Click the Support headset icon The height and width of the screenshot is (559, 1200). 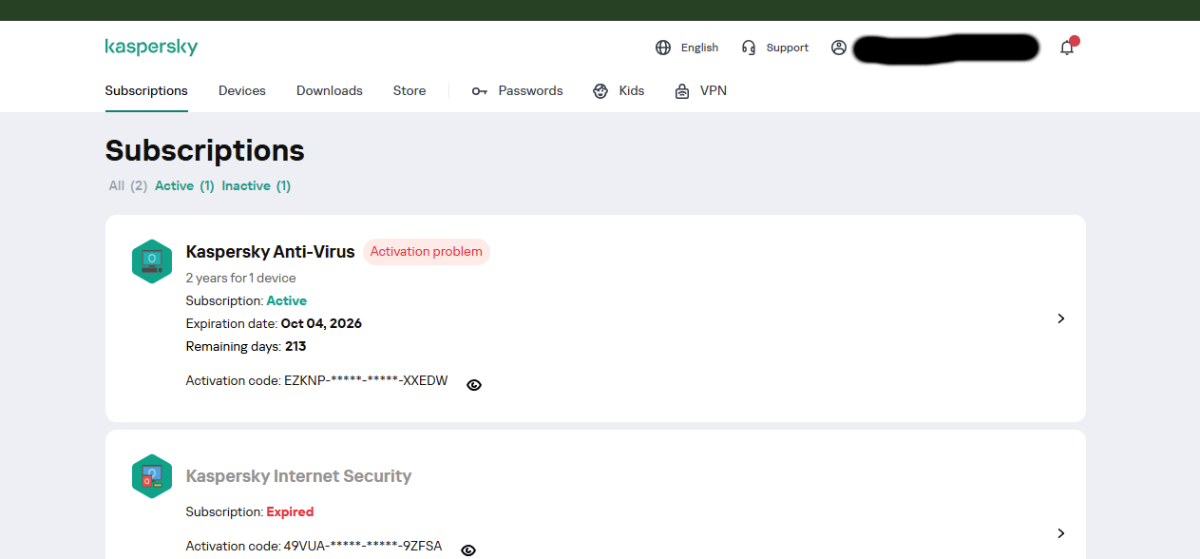(x=748, y=48)
